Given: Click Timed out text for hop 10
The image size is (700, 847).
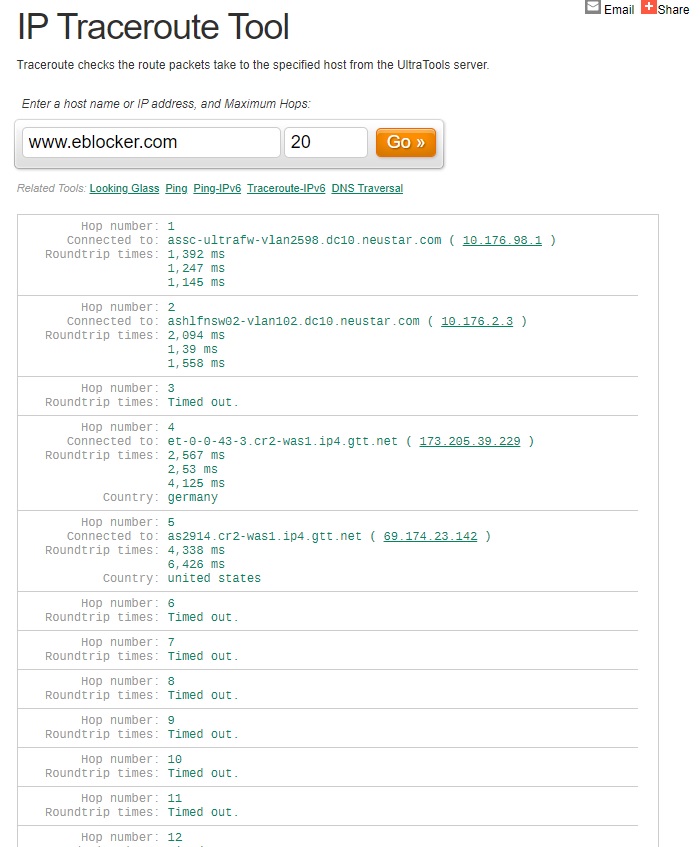Looking at the screenshot, I should (203, 773).
